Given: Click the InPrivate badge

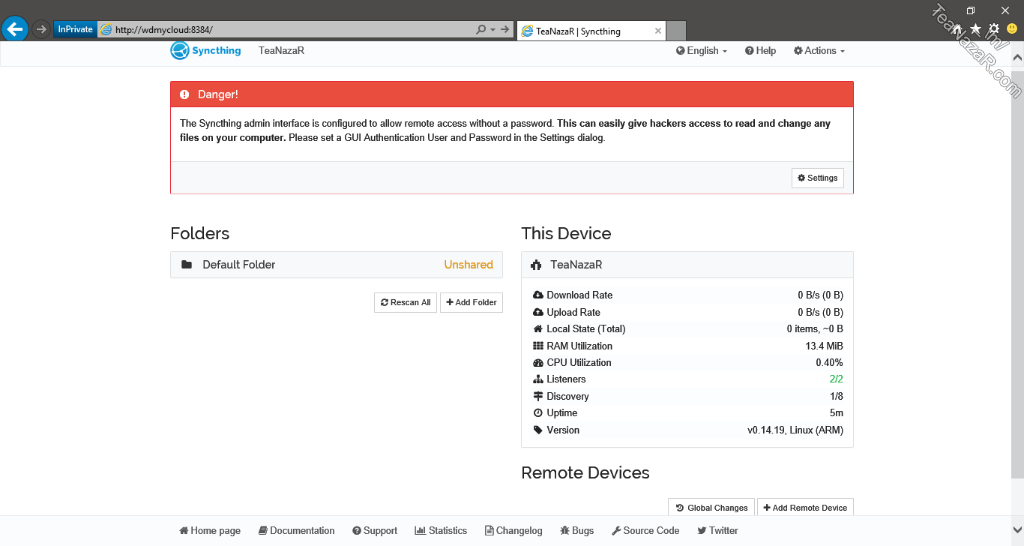Looking at the screenshot, I should (75, 29).
